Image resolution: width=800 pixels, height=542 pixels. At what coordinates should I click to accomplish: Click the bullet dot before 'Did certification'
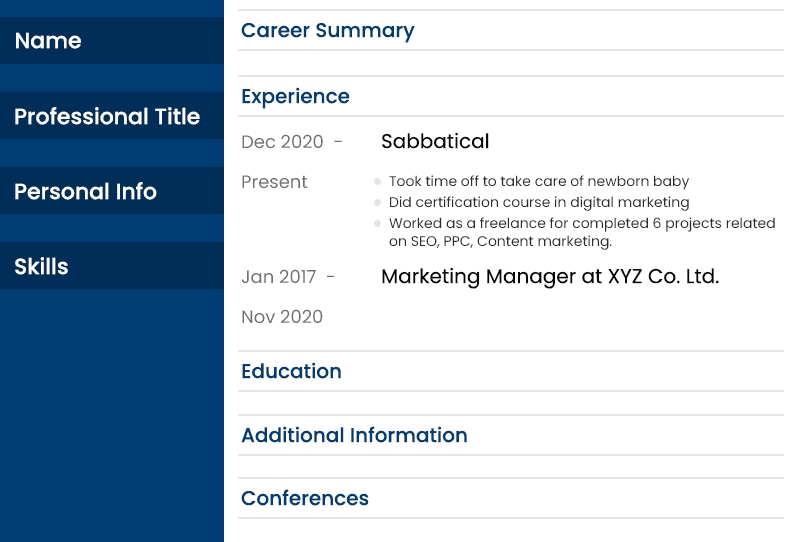(x=377, y=202)
